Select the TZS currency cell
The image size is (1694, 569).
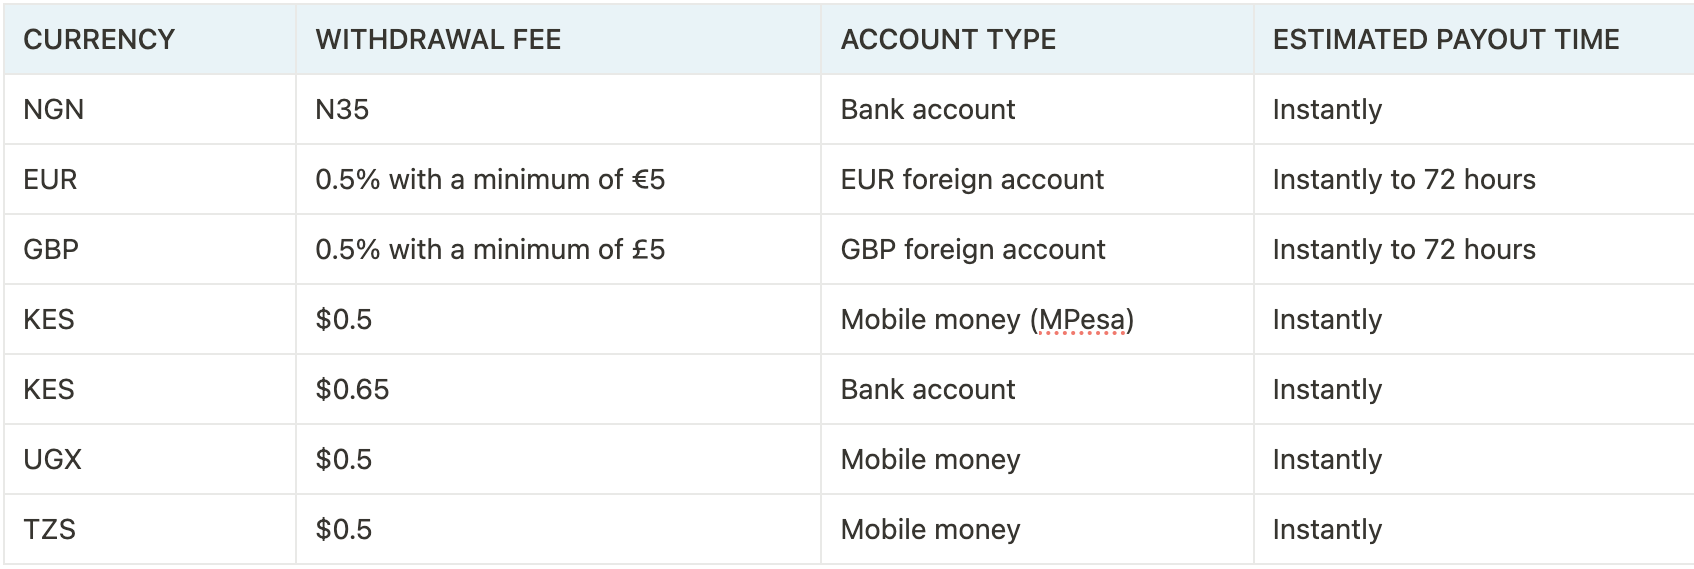150,529
